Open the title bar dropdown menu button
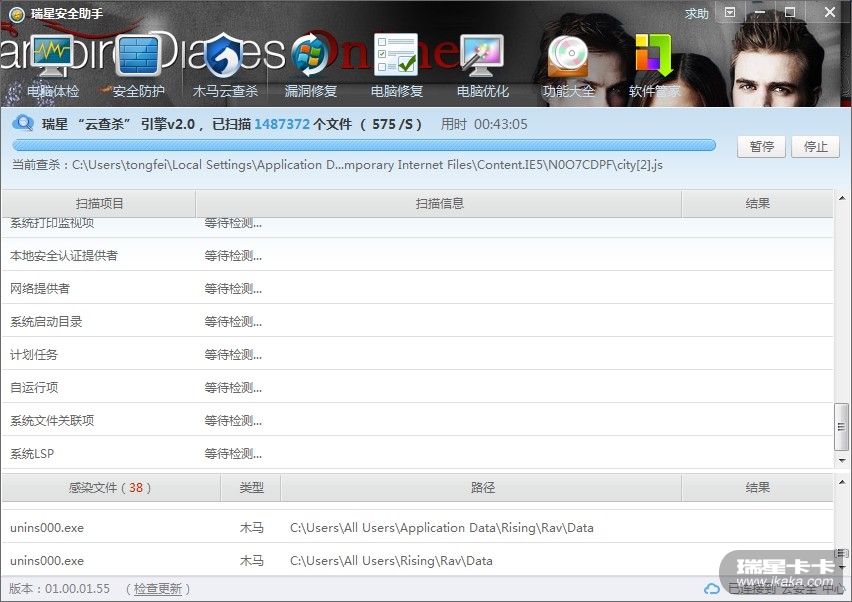 [x=730, y=12]
